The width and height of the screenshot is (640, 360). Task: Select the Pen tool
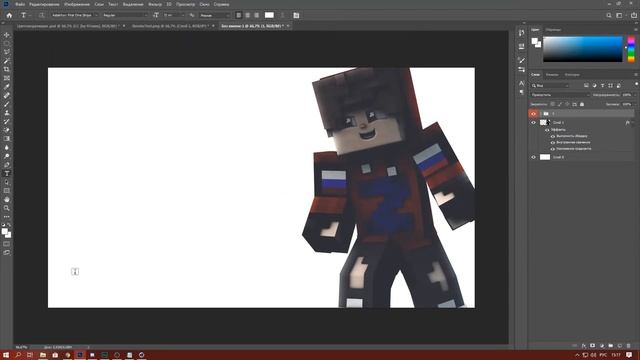[x=7, y=164]
